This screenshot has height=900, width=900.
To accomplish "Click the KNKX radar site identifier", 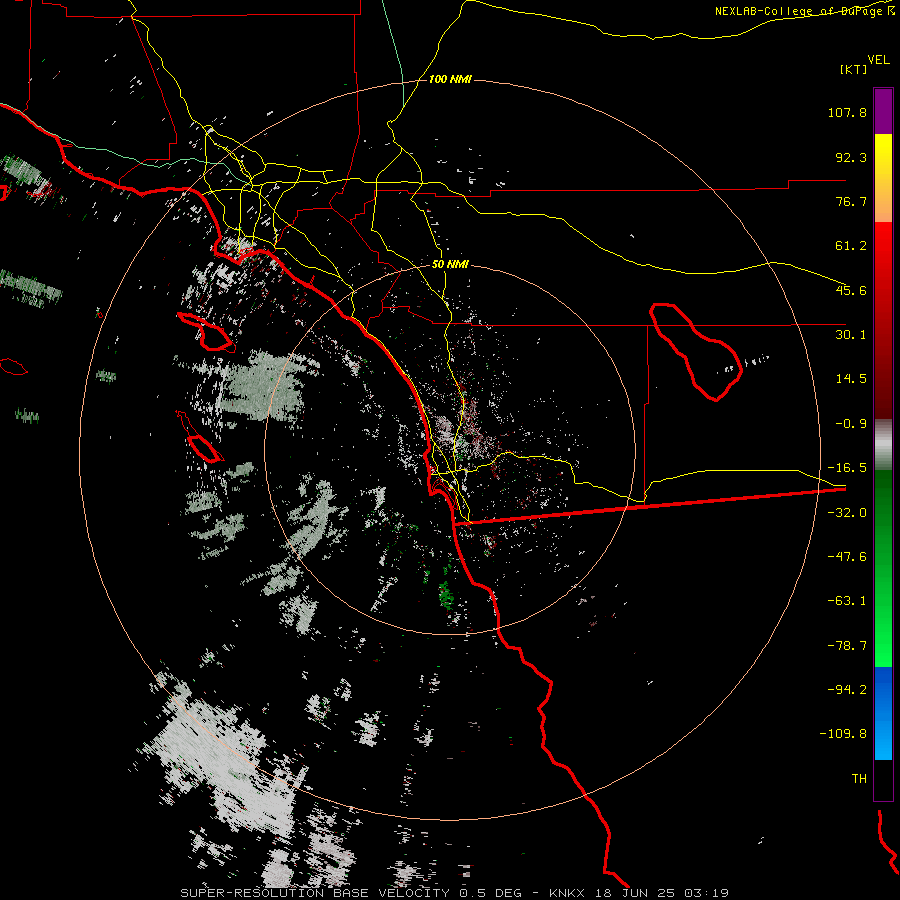I will click(x=566, y=893).
